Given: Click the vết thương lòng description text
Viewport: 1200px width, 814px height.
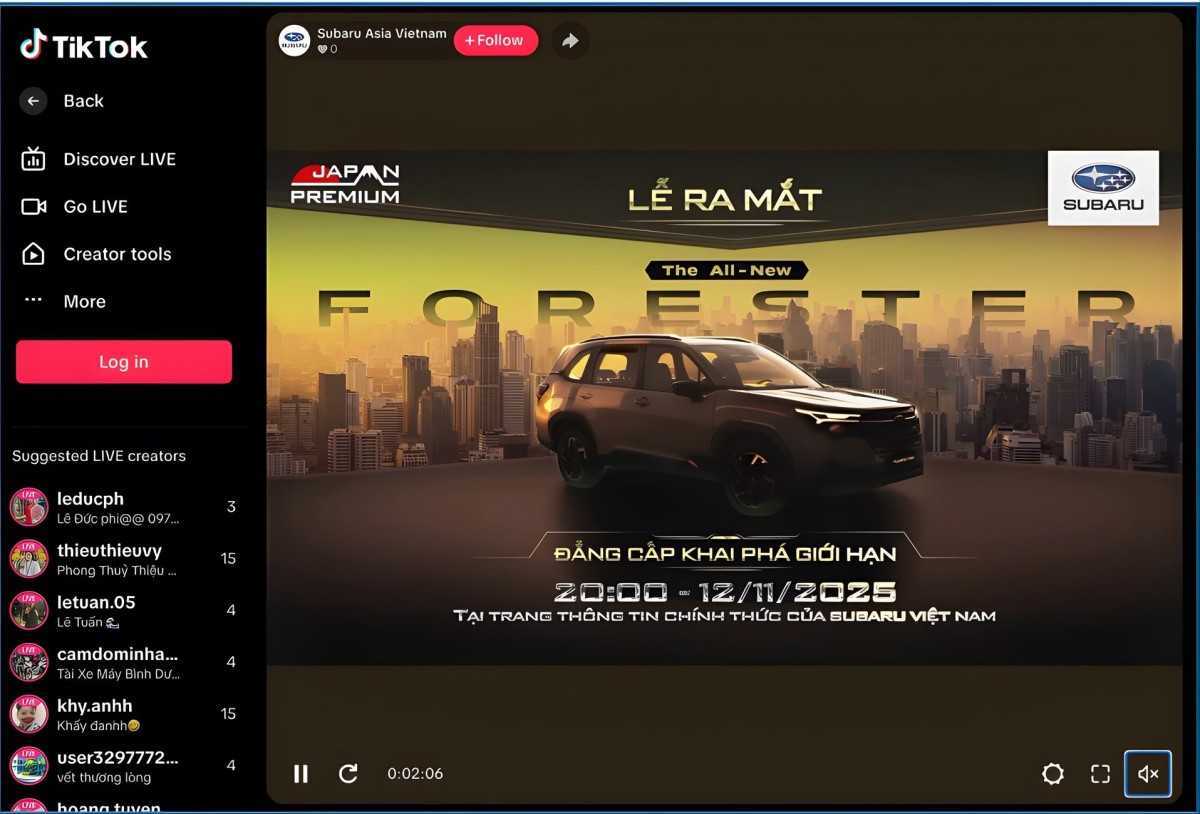Looking at the screenshot, I should coord(104,778).
